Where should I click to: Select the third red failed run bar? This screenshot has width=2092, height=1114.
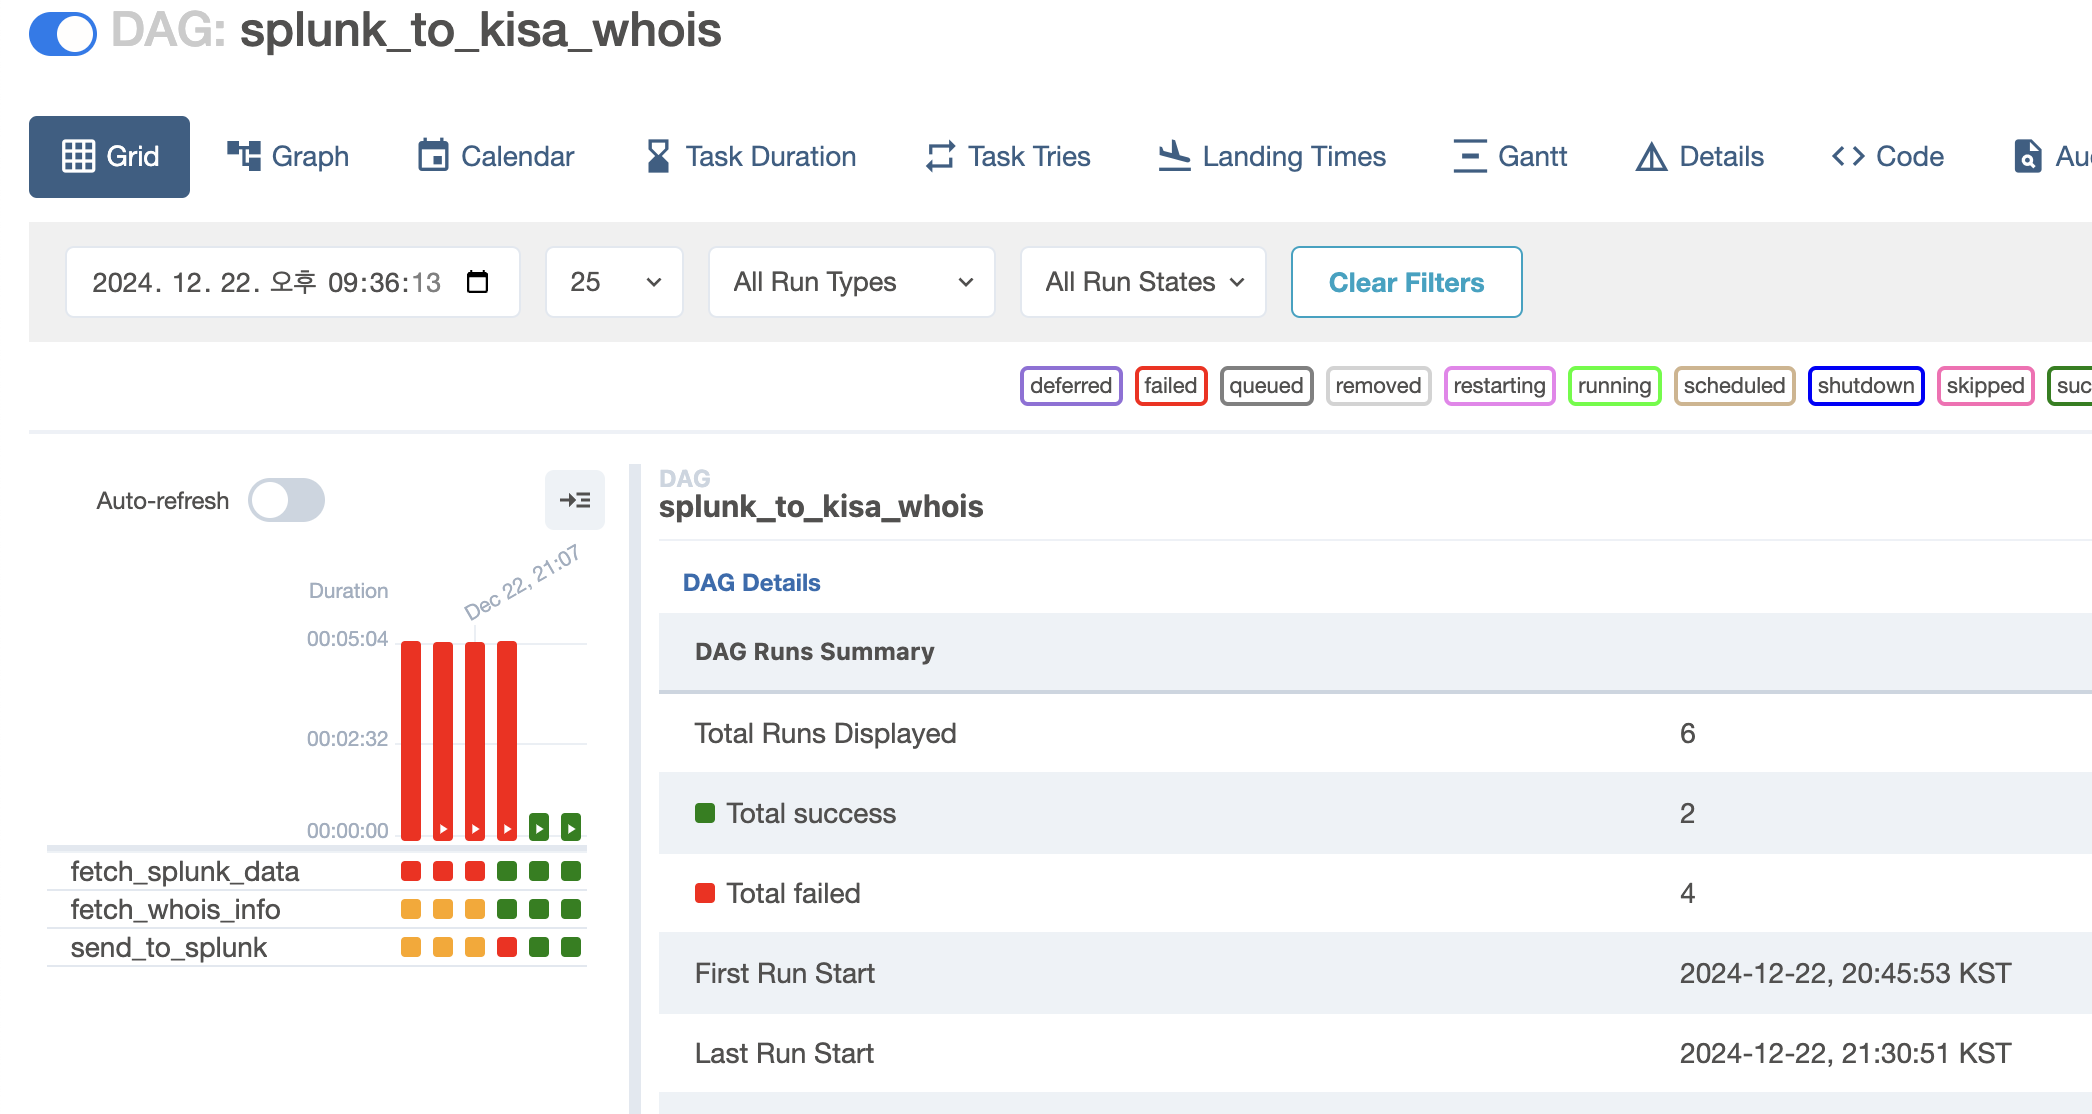475,740
